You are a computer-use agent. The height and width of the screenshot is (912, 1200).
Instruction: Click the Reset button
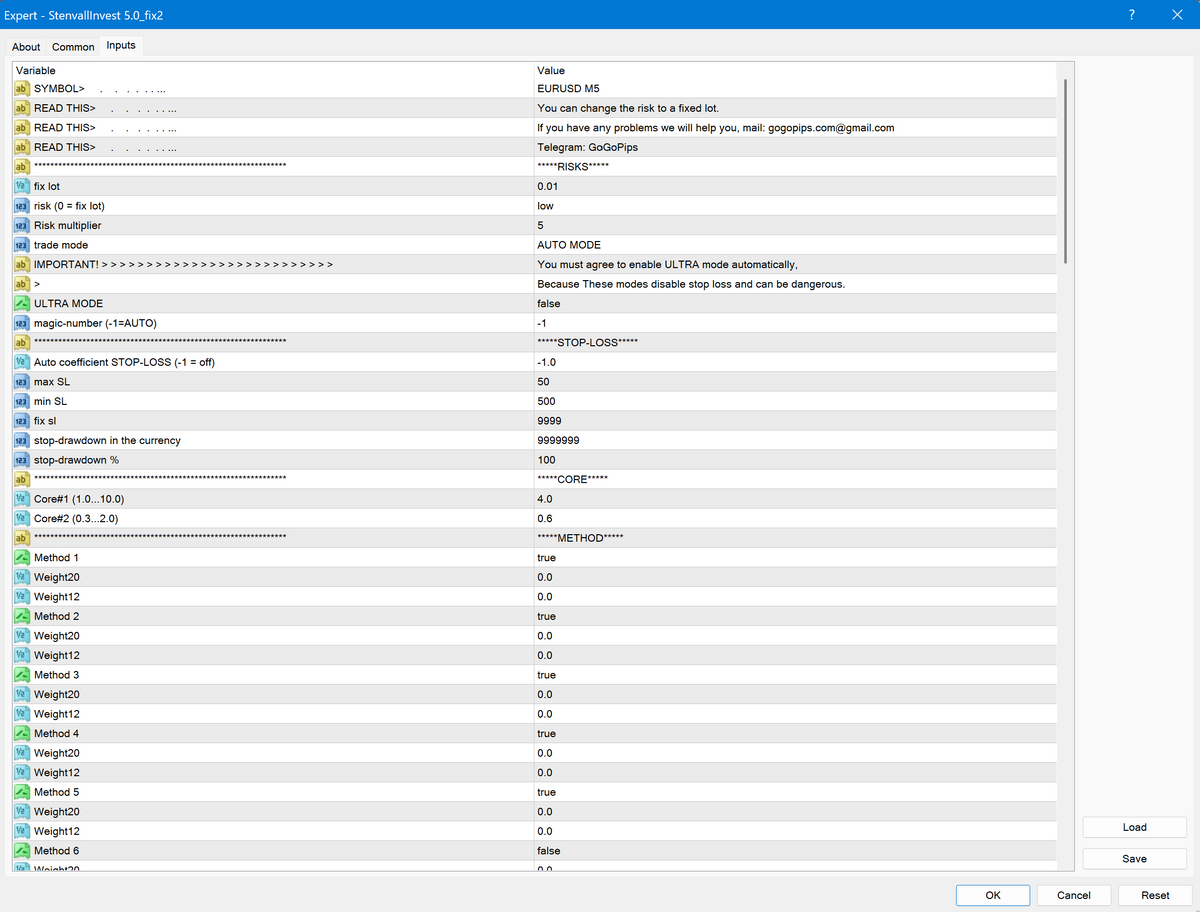tap(1155, 895)
